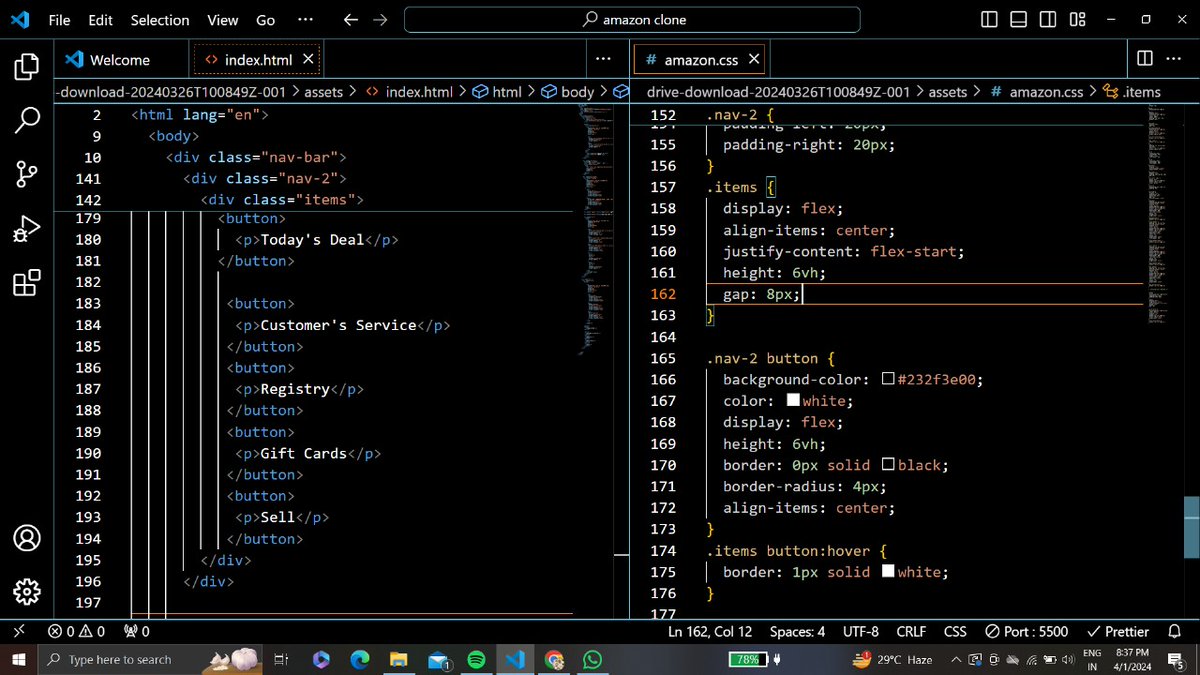Open the Extensions view
1200x675 pixels.
[x=27, y=283]
